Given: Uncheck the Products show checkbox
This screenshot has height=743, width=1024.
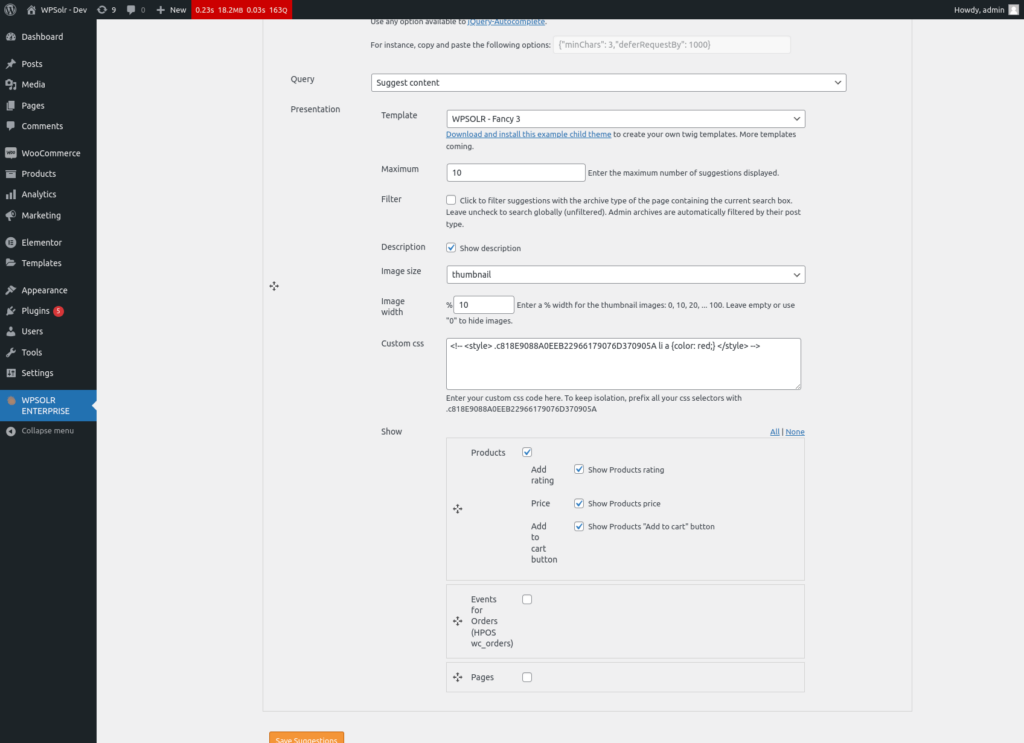Looking at the screenshot, I should (x=527, y=452).
